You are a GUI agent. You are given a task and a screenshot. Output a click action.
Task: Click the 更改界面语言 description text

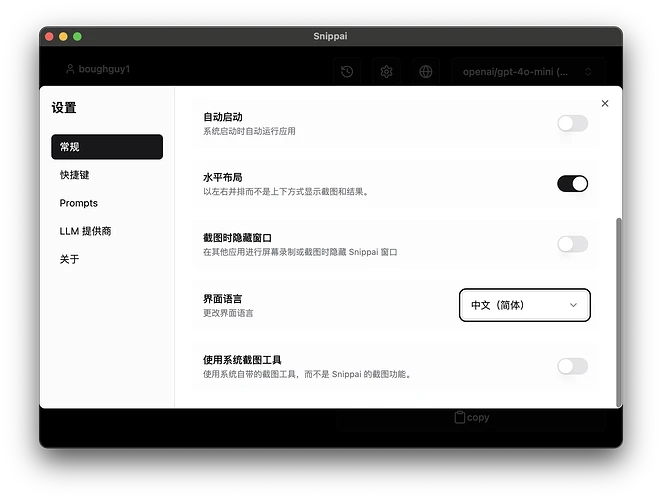click(x=228, y=313)
